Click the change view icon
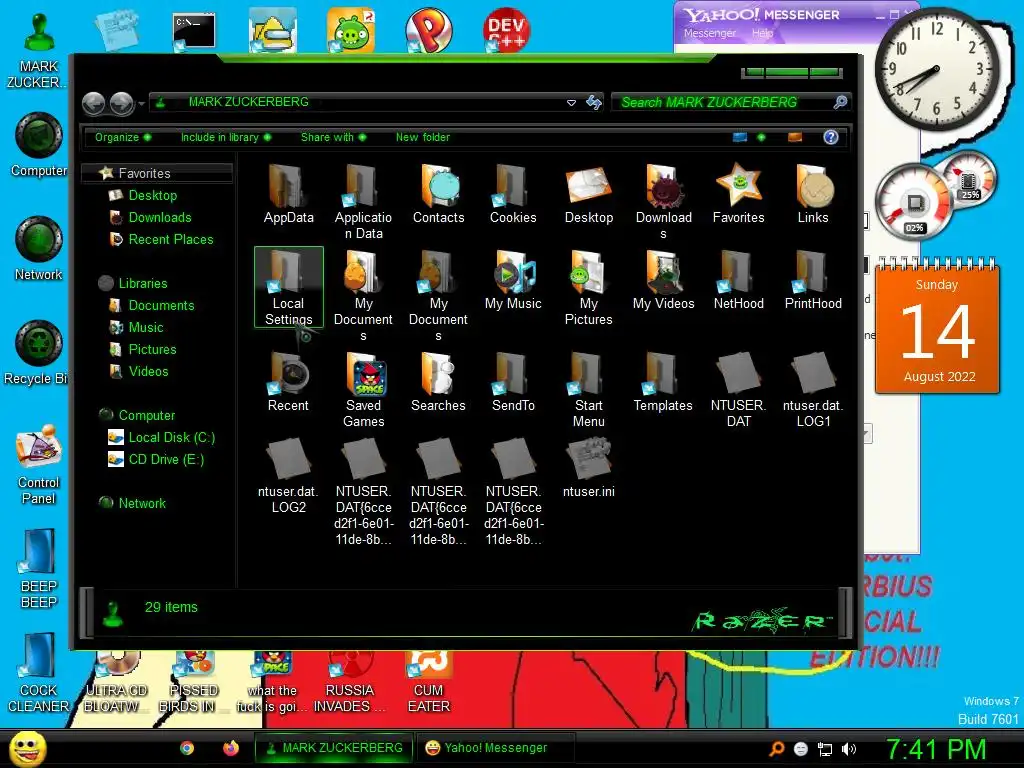 tap(740, 137)
